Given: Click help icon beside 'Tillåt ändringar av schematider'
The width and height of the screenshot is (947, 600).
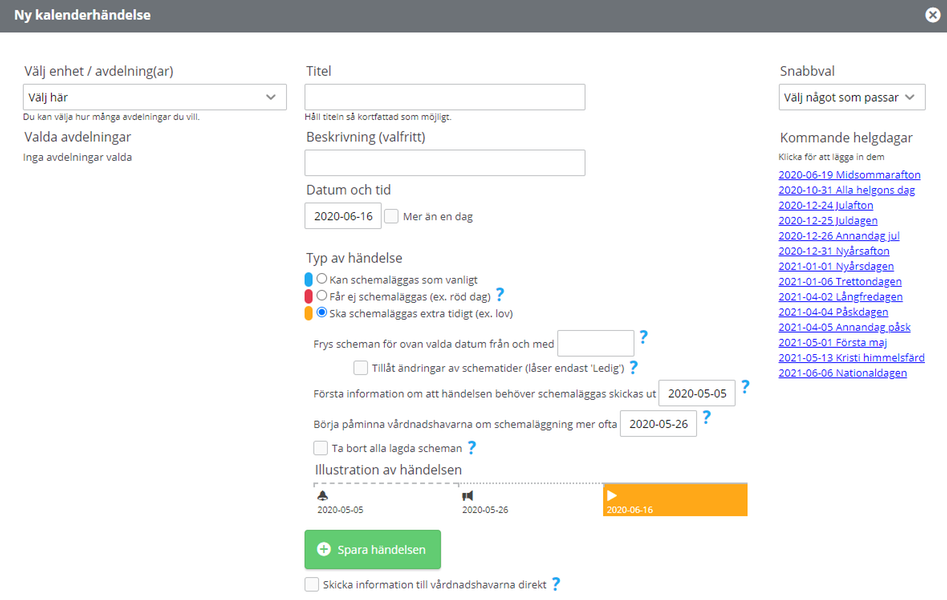Looking at the screenshot, I should (634, 367).
